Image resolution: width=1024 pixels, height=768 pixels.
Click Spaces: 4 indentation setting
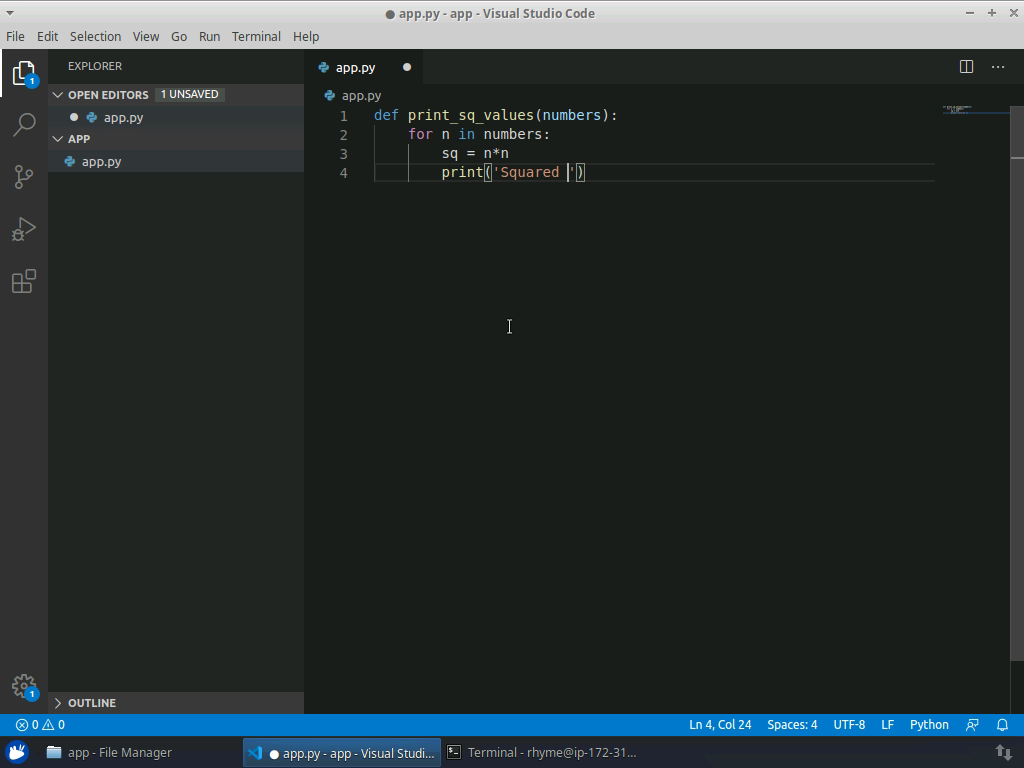tap(792, 724)
